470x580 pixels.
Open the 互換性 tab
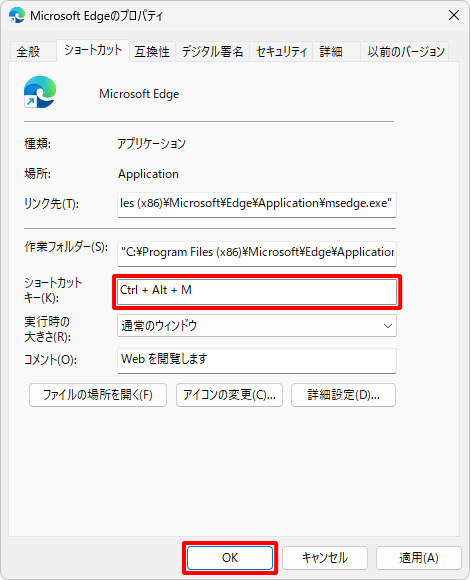point(152,51)
